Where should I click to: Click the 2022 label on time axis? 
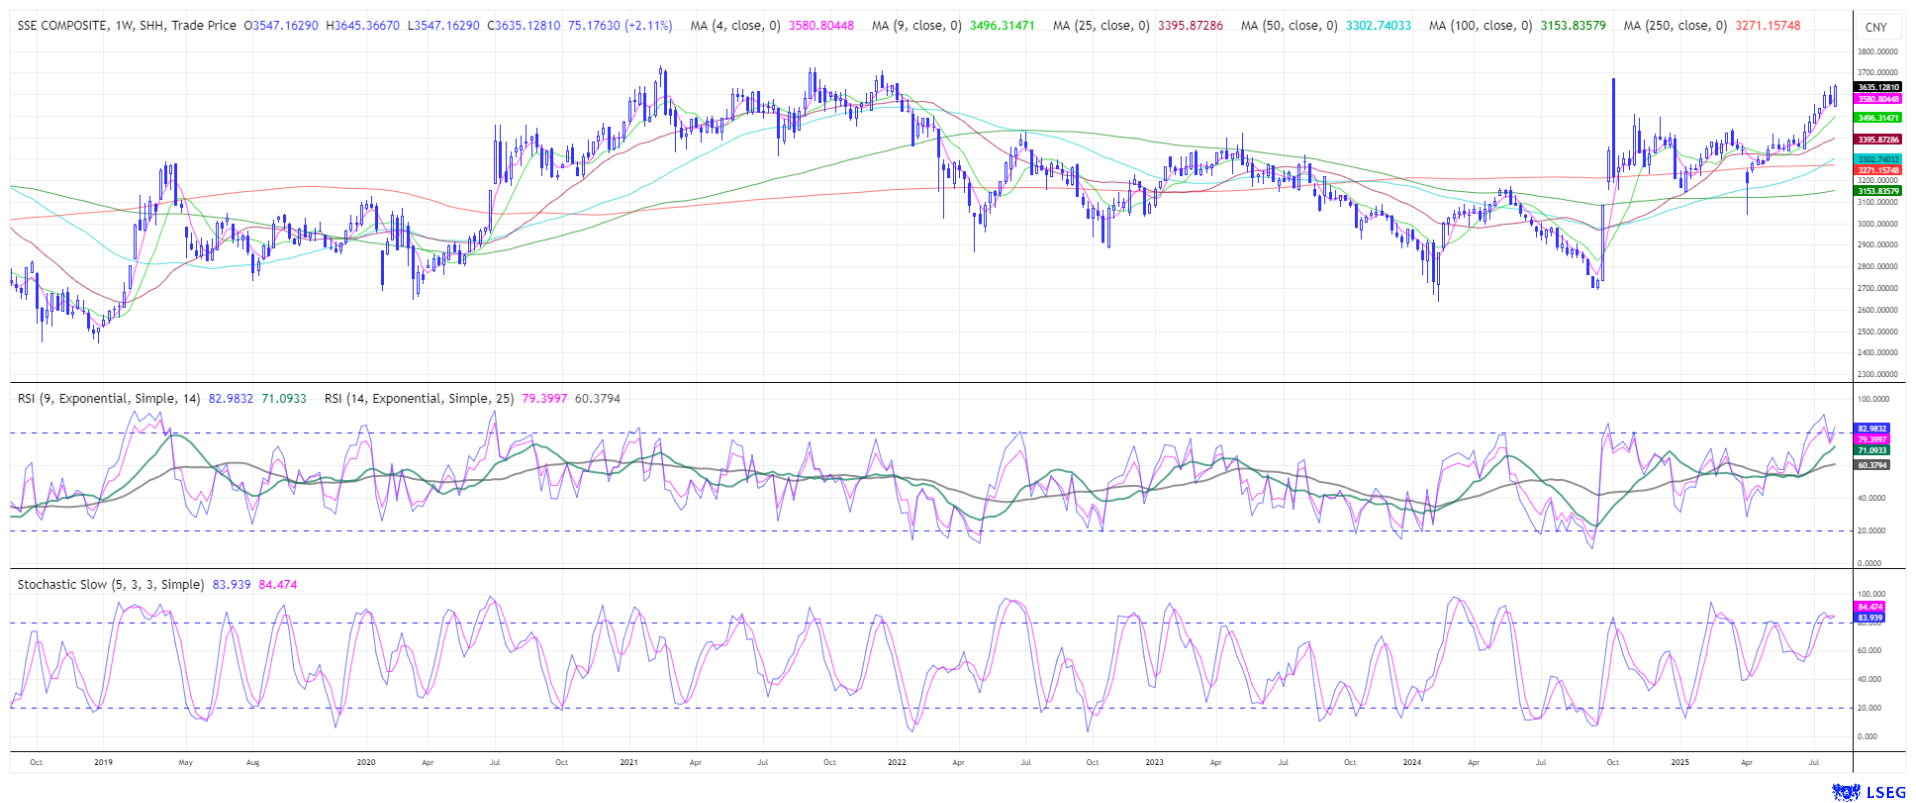(896, 762)
